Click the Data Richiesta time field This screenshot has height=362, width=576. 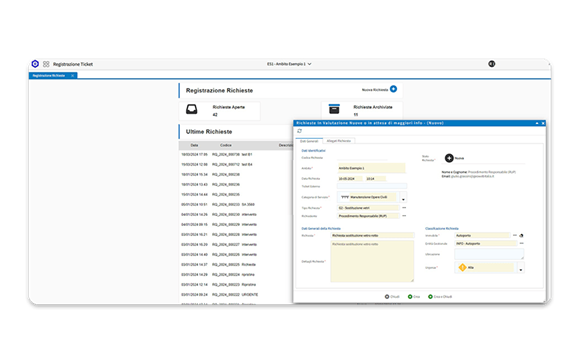[x=375, y=179]
